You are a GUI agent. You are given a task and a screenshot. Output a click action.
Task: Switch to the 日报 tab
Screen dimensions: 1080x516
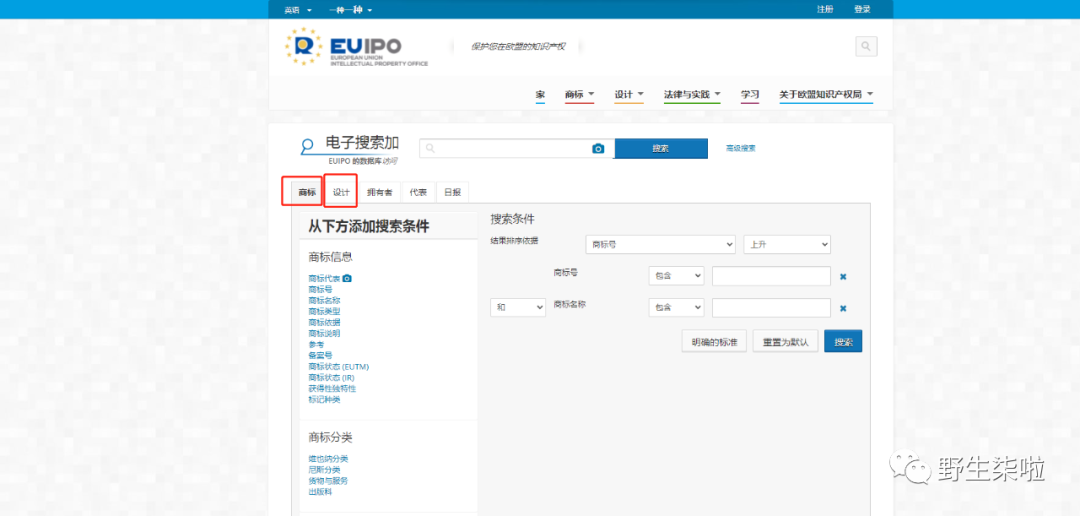452,193
